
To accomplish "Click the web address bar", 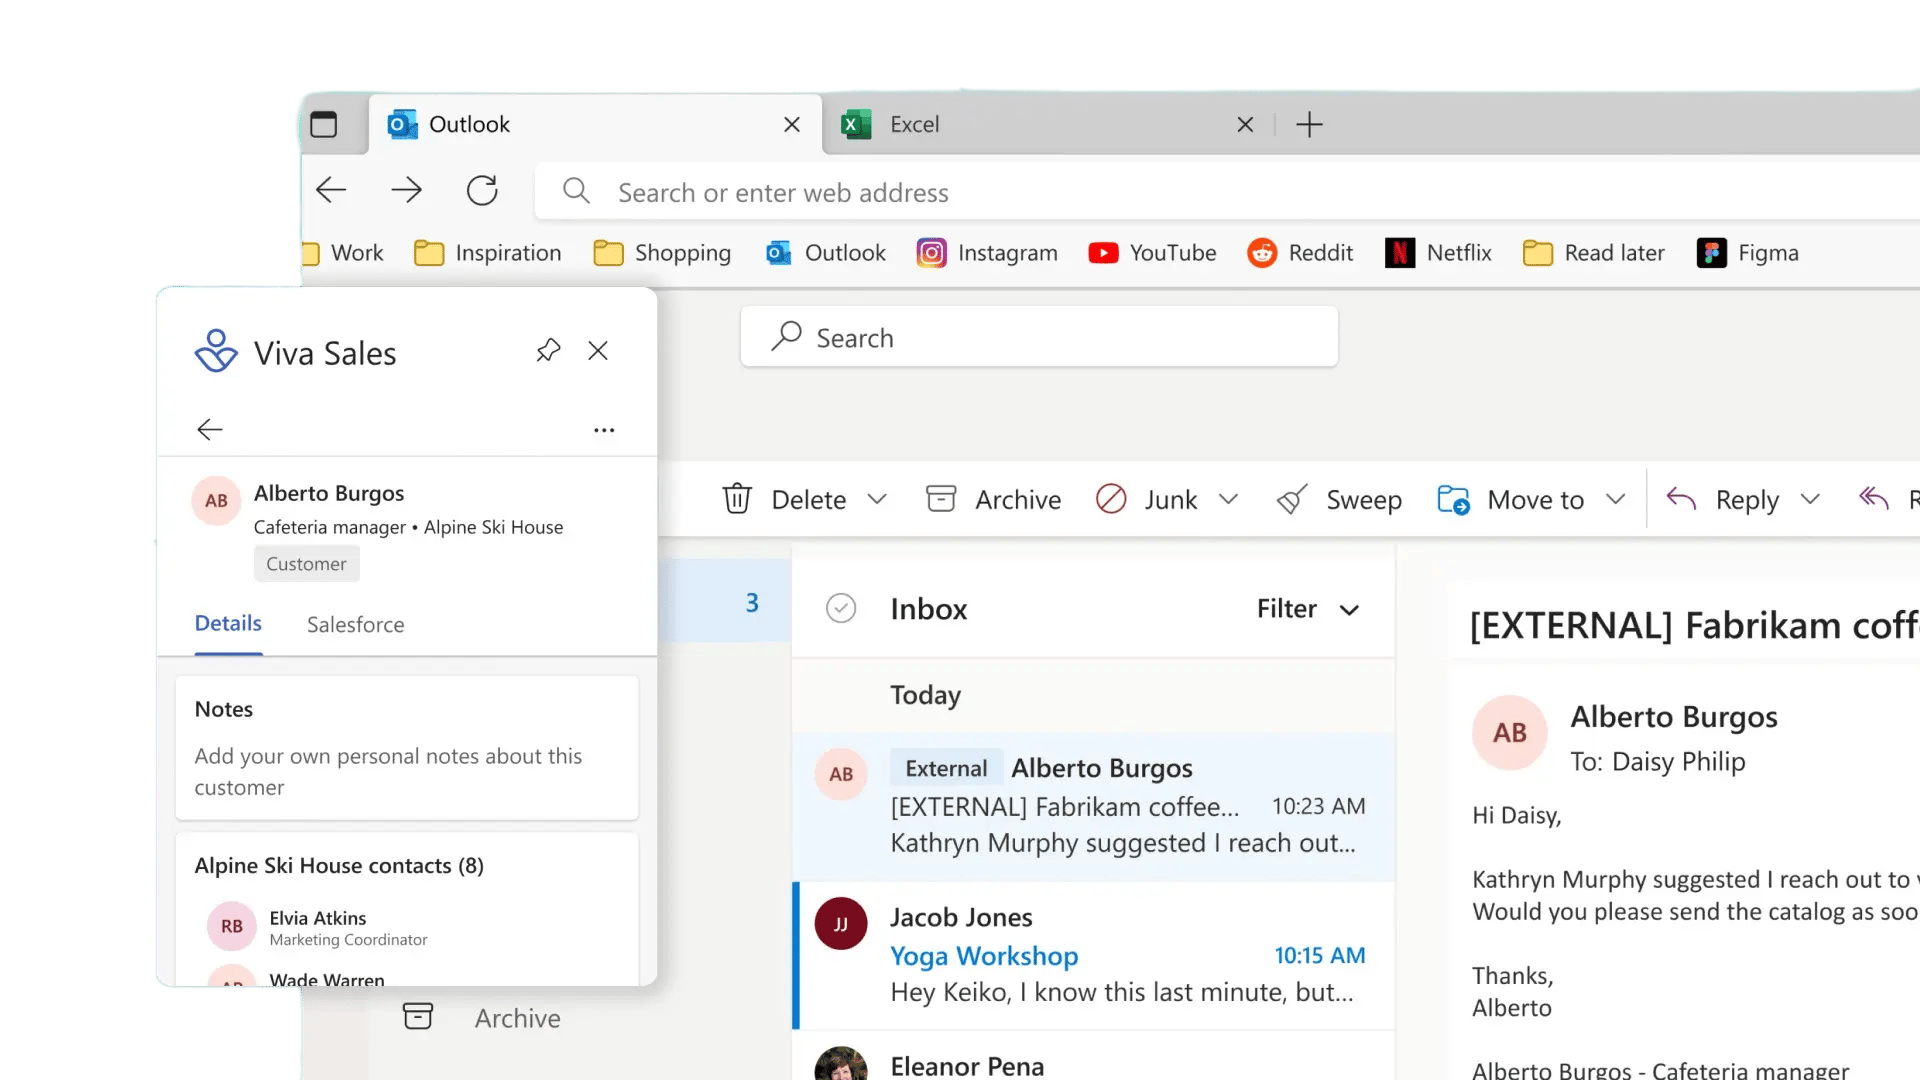I will [x=1228, y=192].
